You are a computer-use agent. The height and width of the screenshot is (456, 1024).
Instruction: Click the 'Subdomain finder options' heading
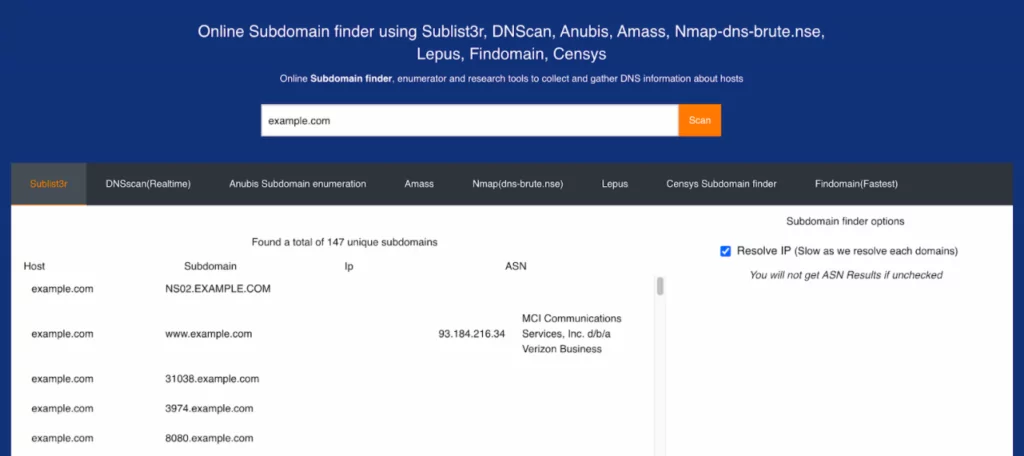click(845, 221)
